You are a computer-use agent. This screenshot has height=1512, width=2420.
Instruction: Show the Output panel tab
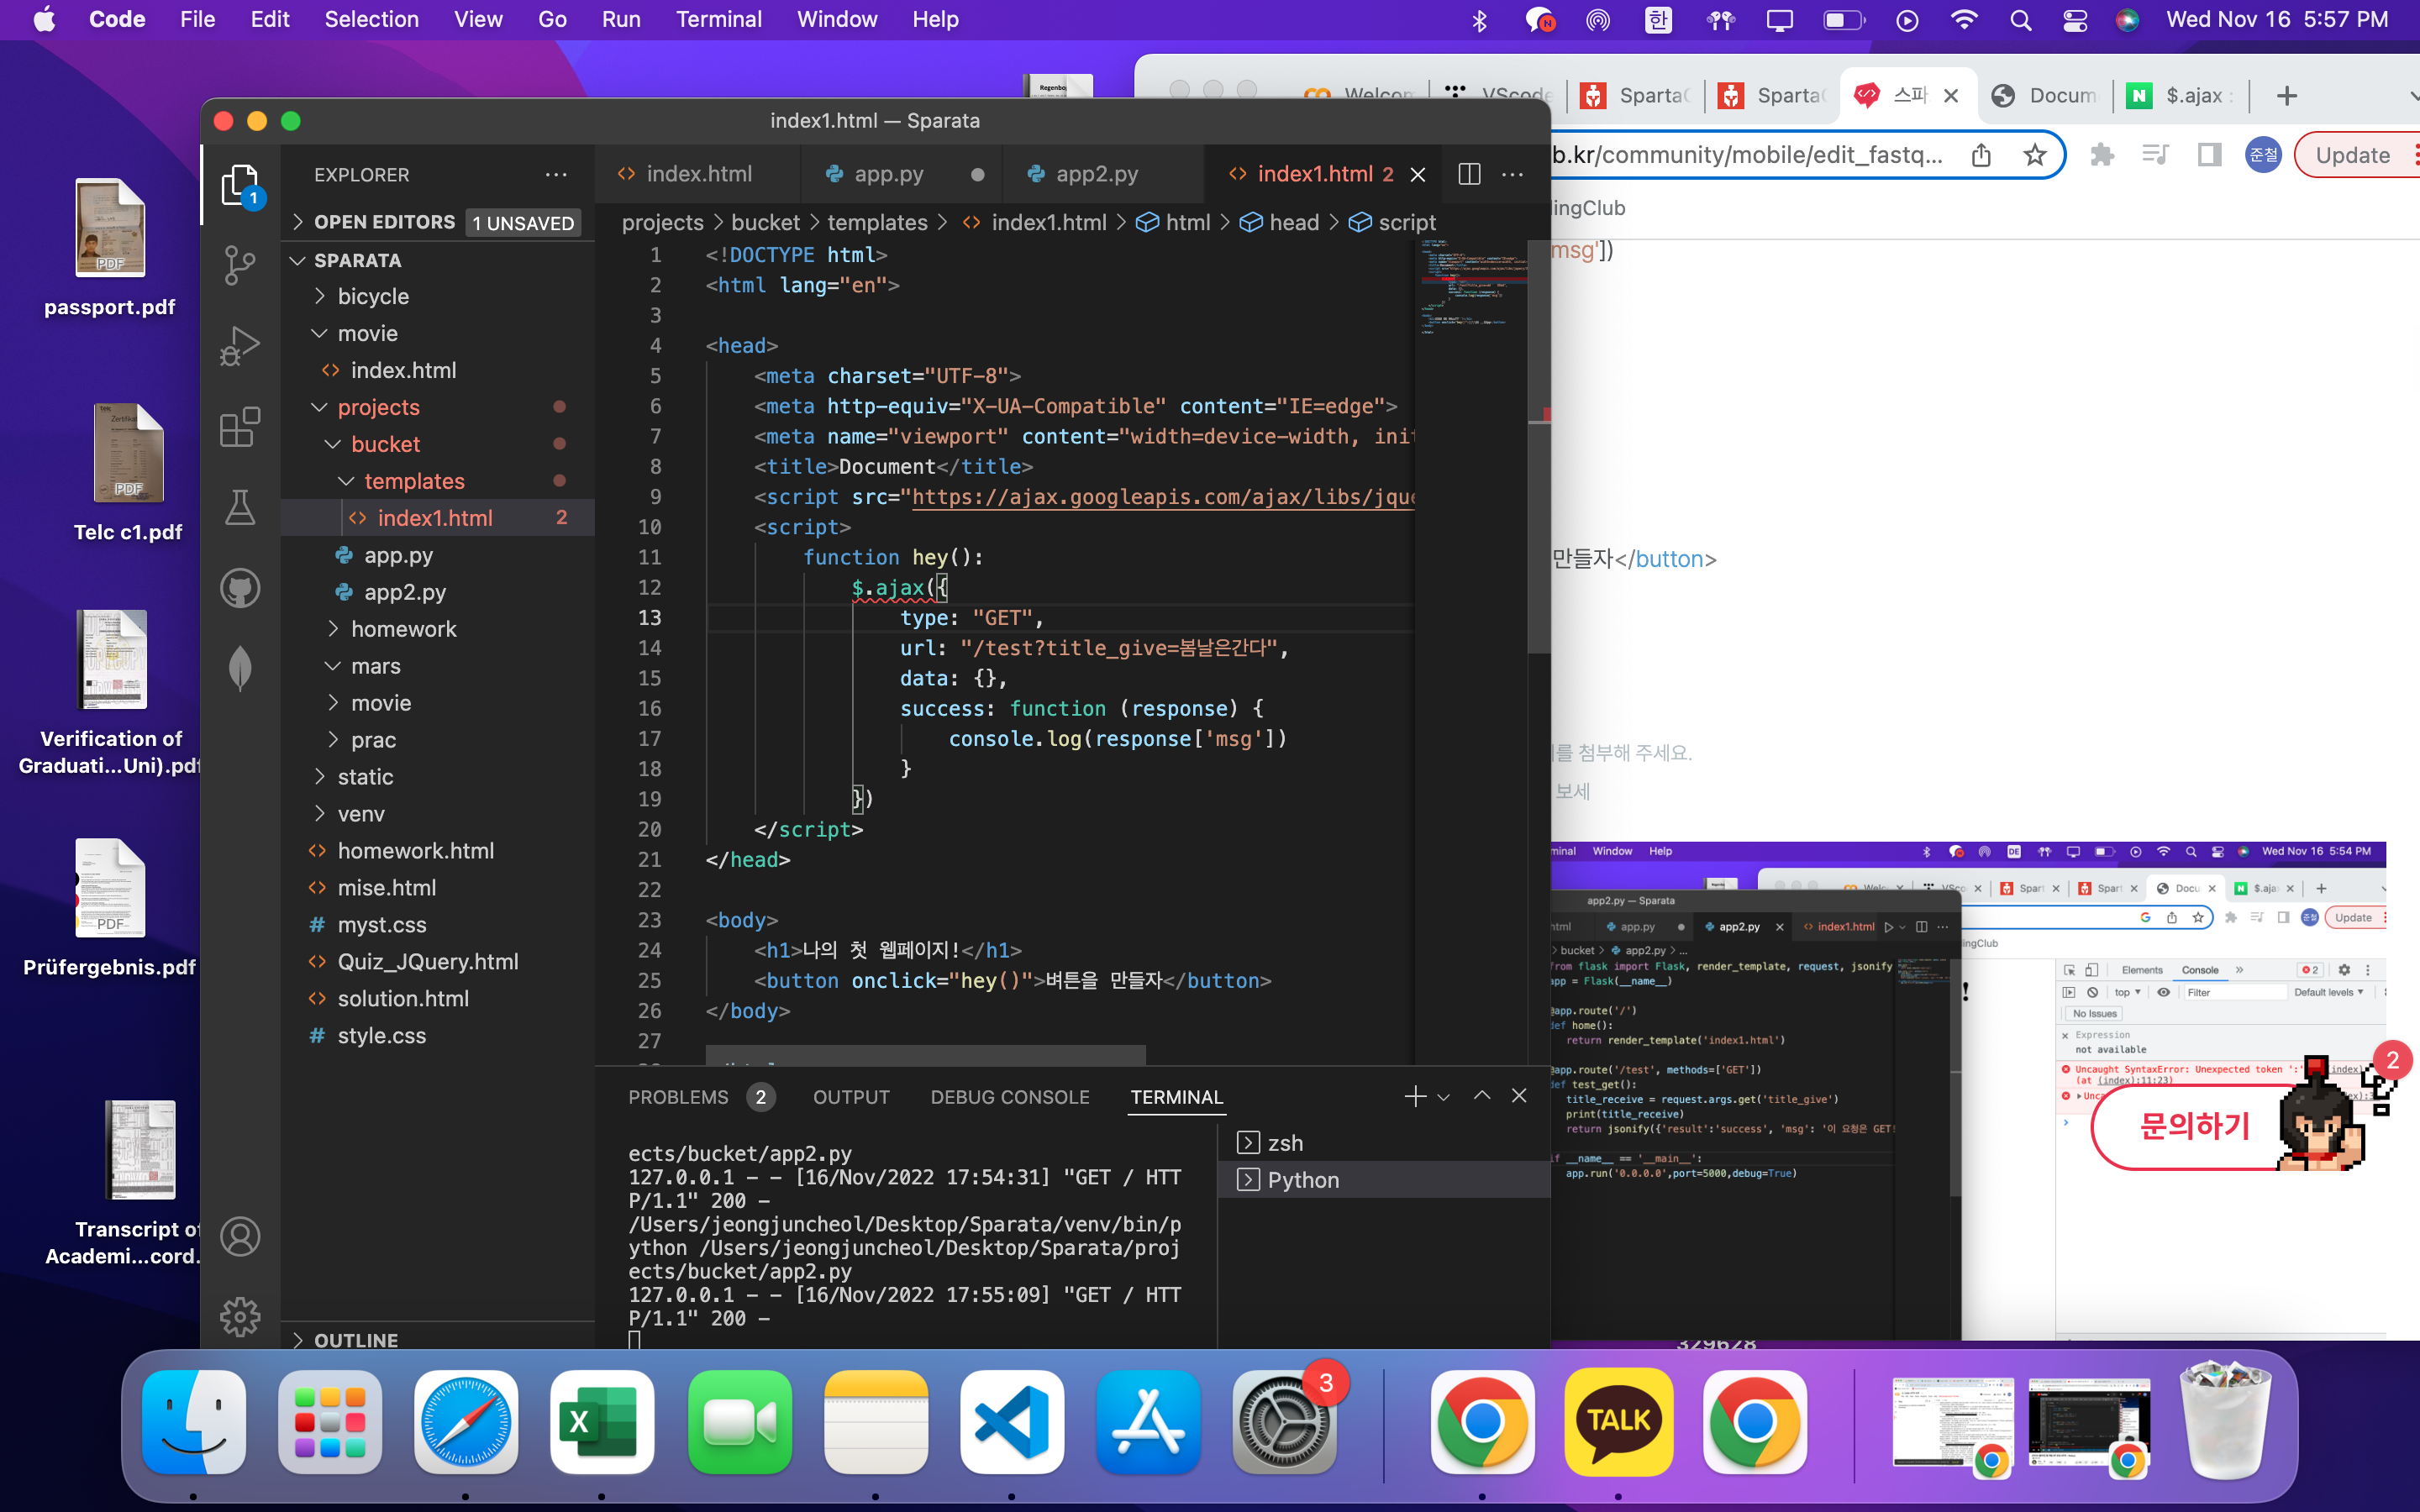pos(851,1097)
